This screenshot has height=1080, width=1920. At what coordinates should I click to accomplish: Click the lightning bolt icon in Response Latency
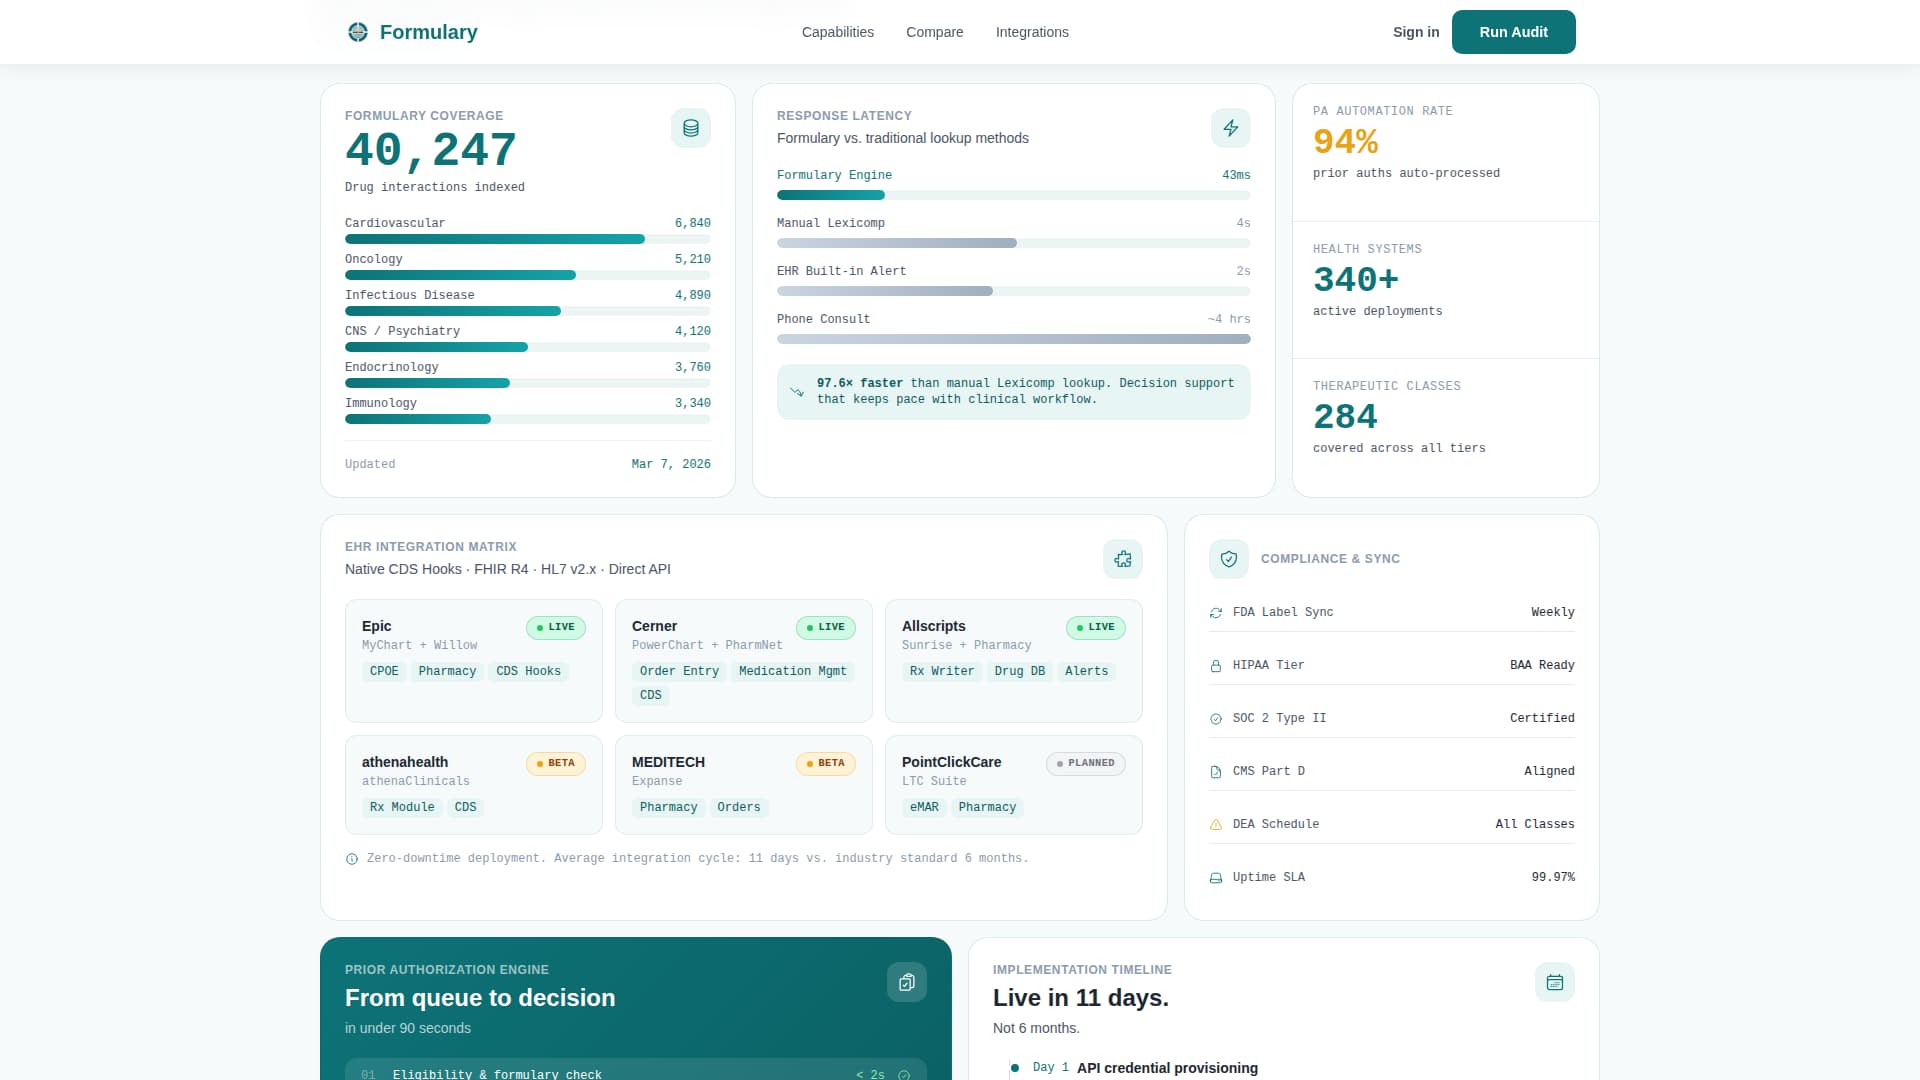point(1231,128)
